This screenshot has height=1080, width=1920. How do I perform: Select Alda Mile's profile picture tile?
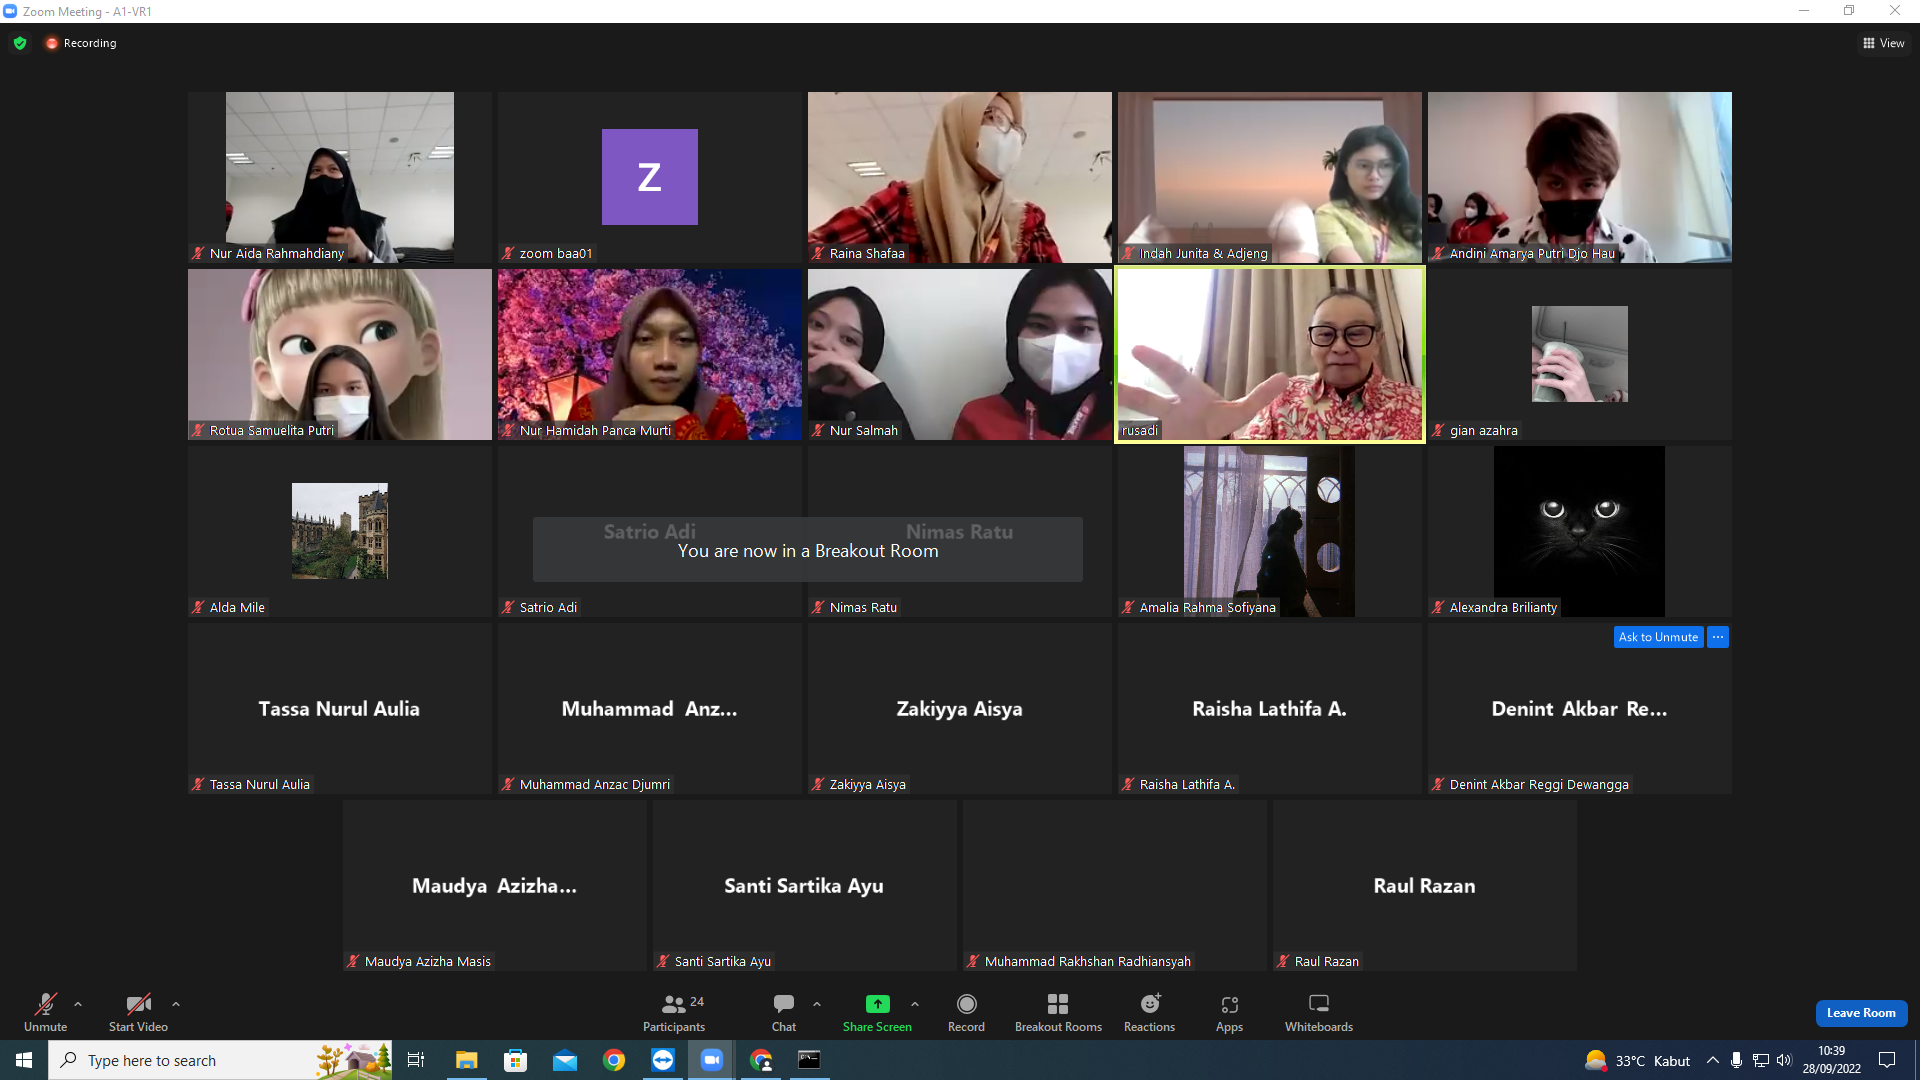340,531
